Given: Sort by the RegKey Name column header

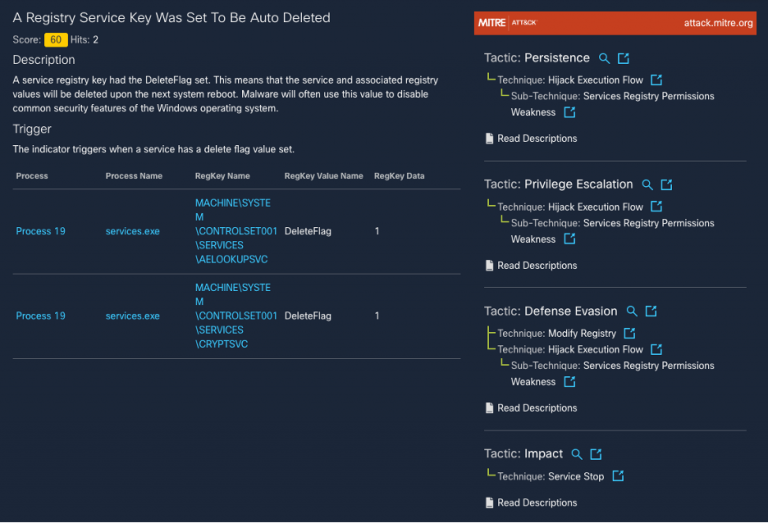Looking at the screenshot, I should coord(222,176).
